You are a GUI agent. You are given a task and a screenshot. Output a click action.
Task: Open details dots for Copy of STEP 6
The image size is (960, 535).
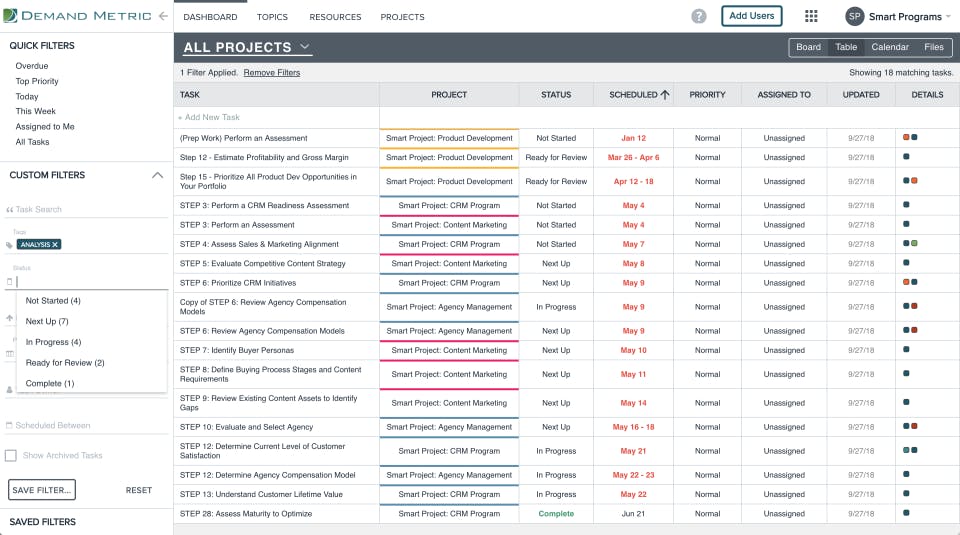pyautogui.click(x=910, y=306)
